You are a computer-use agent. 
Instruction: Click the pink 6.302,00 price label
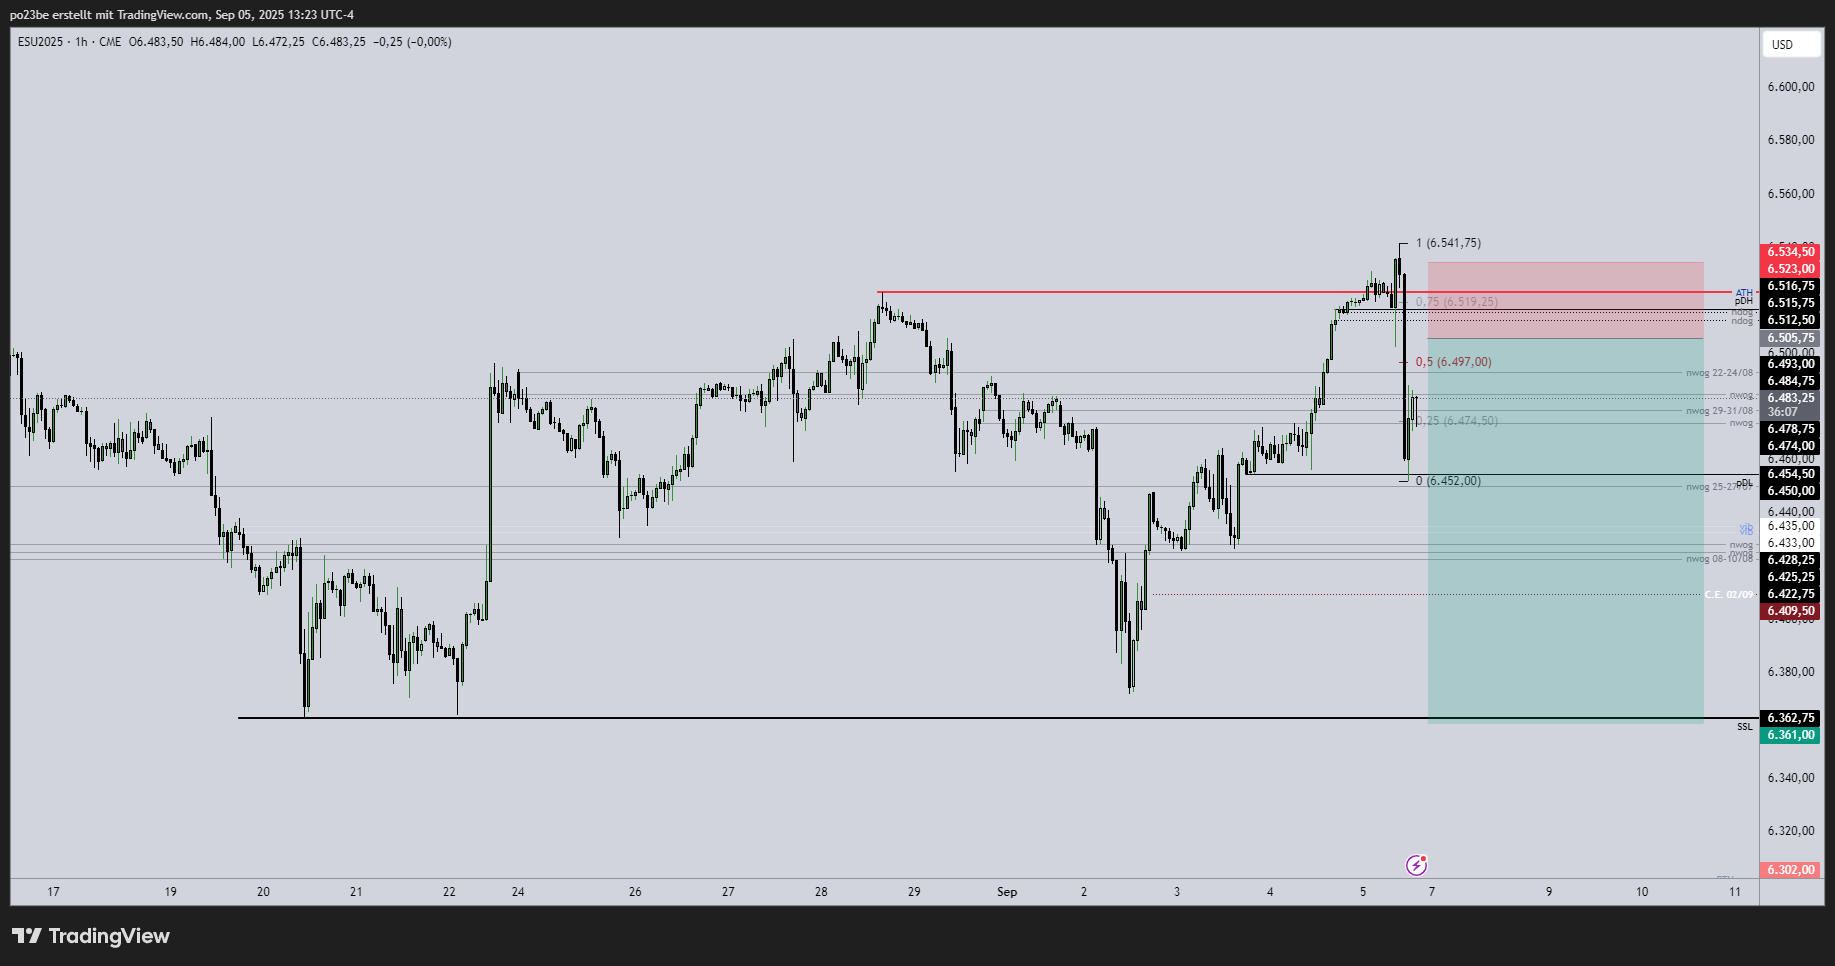pyautogui.click(x=1790, y=870)
